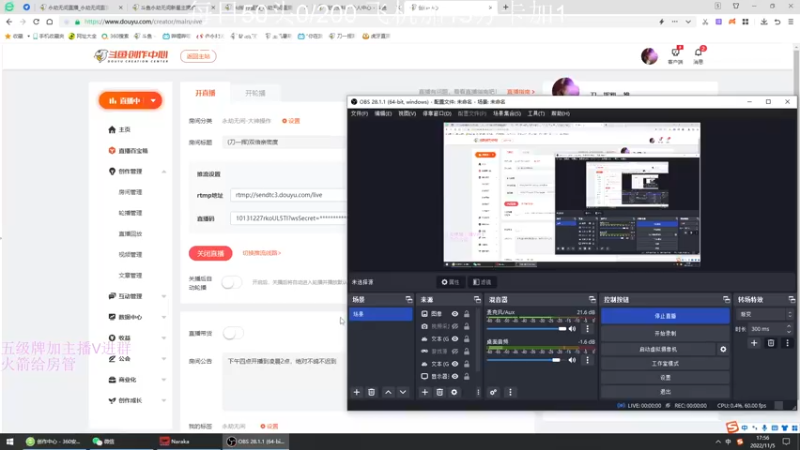Add a new scene transition

click(754, 343)
